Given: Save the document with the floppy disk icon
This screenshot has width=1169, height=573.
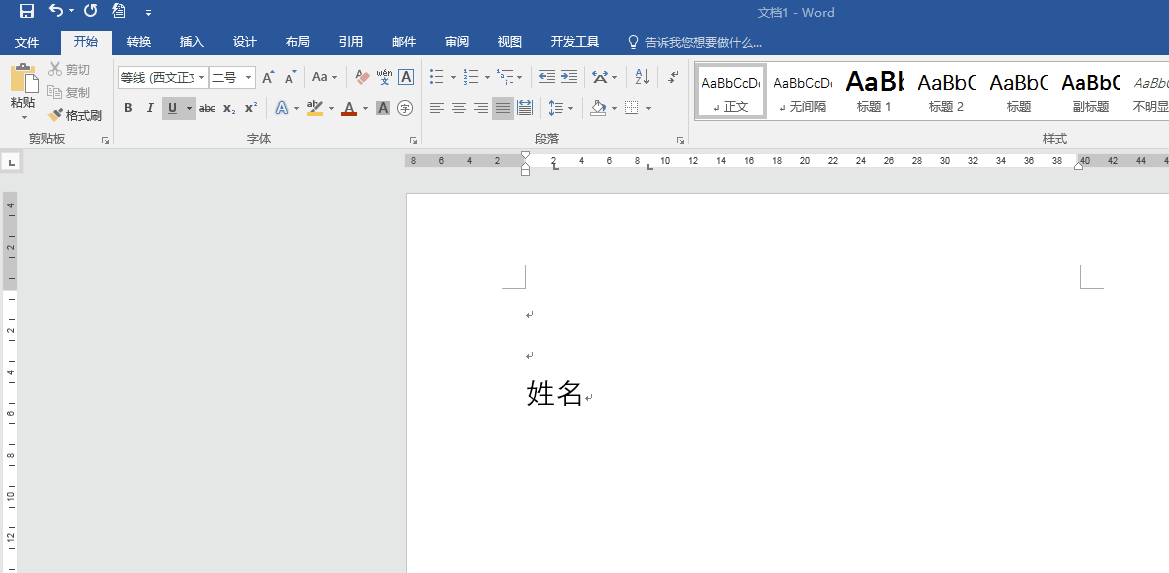Looking at the screenshot, I should pyautogui.click(x=27, y=11).
